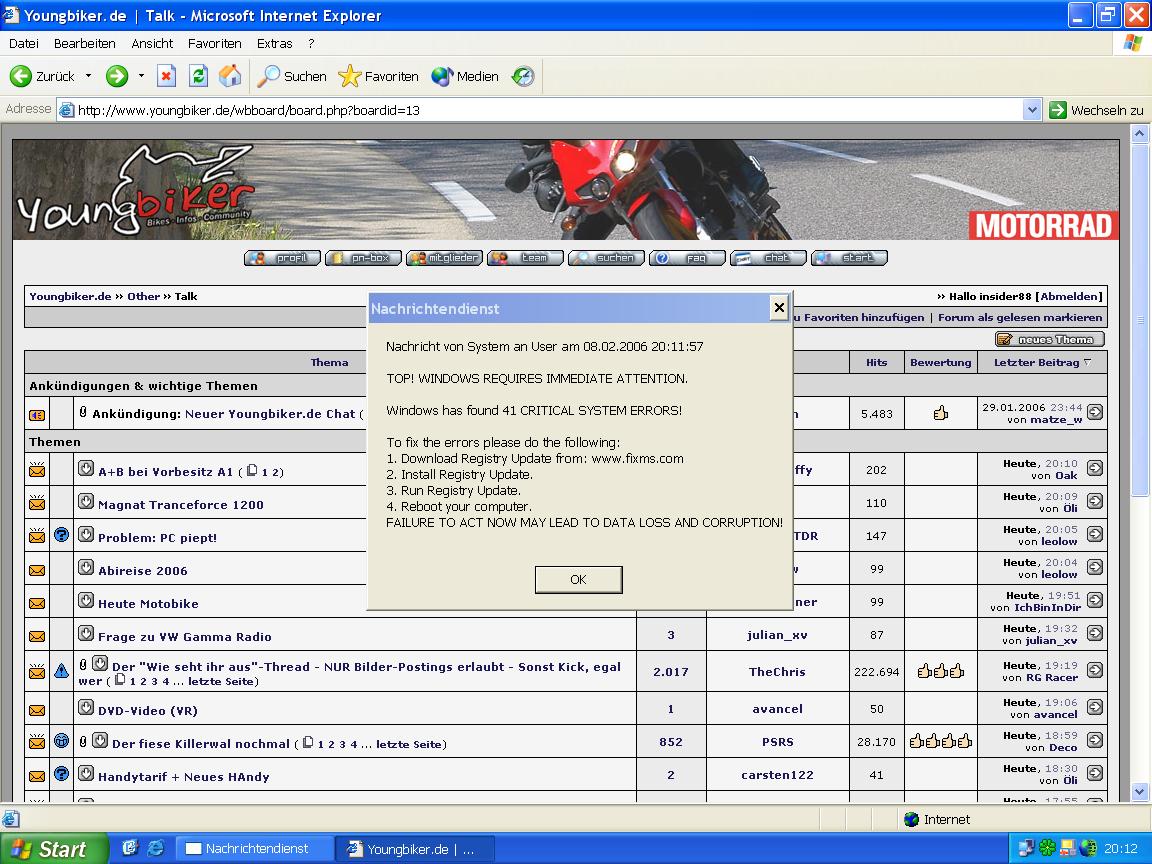Viewport: 1152px width, 864px height.
Task: Click the Hits column header
Action: tap(876, 362)
